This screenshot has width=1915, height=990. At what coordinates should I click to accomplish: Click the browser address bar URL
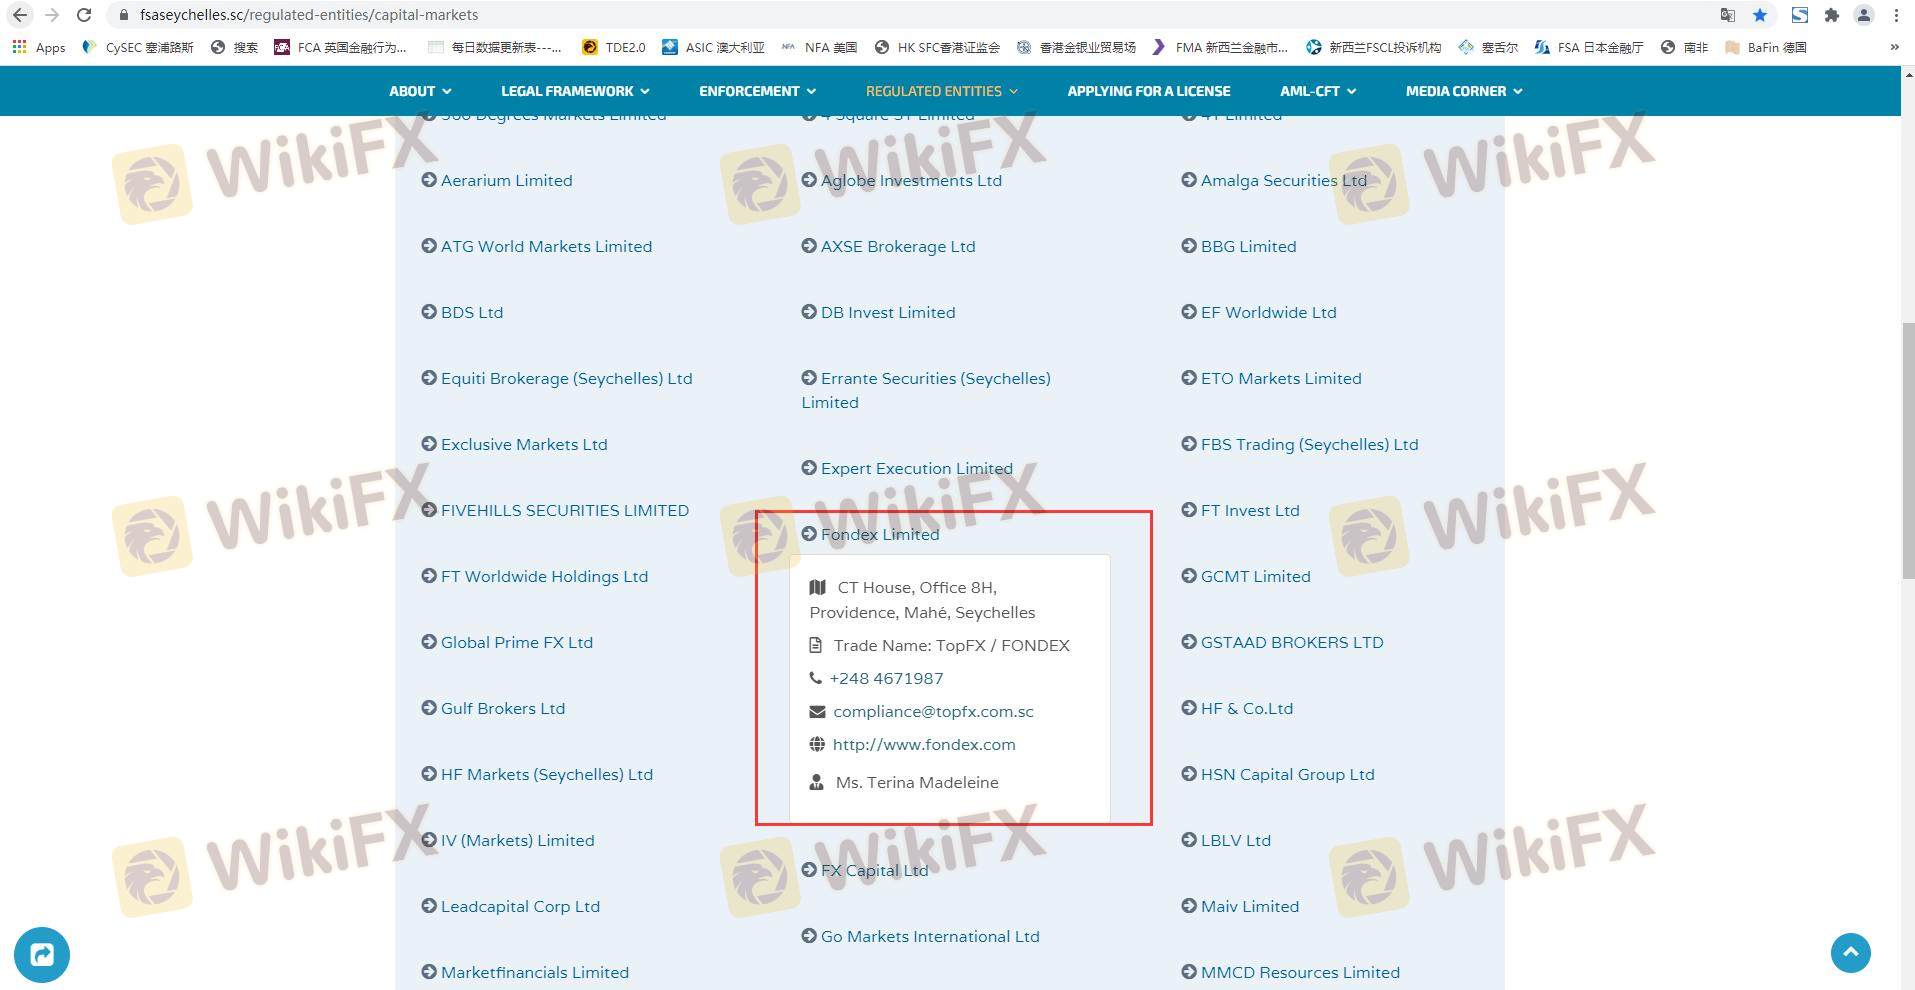(x=309, y=15)
